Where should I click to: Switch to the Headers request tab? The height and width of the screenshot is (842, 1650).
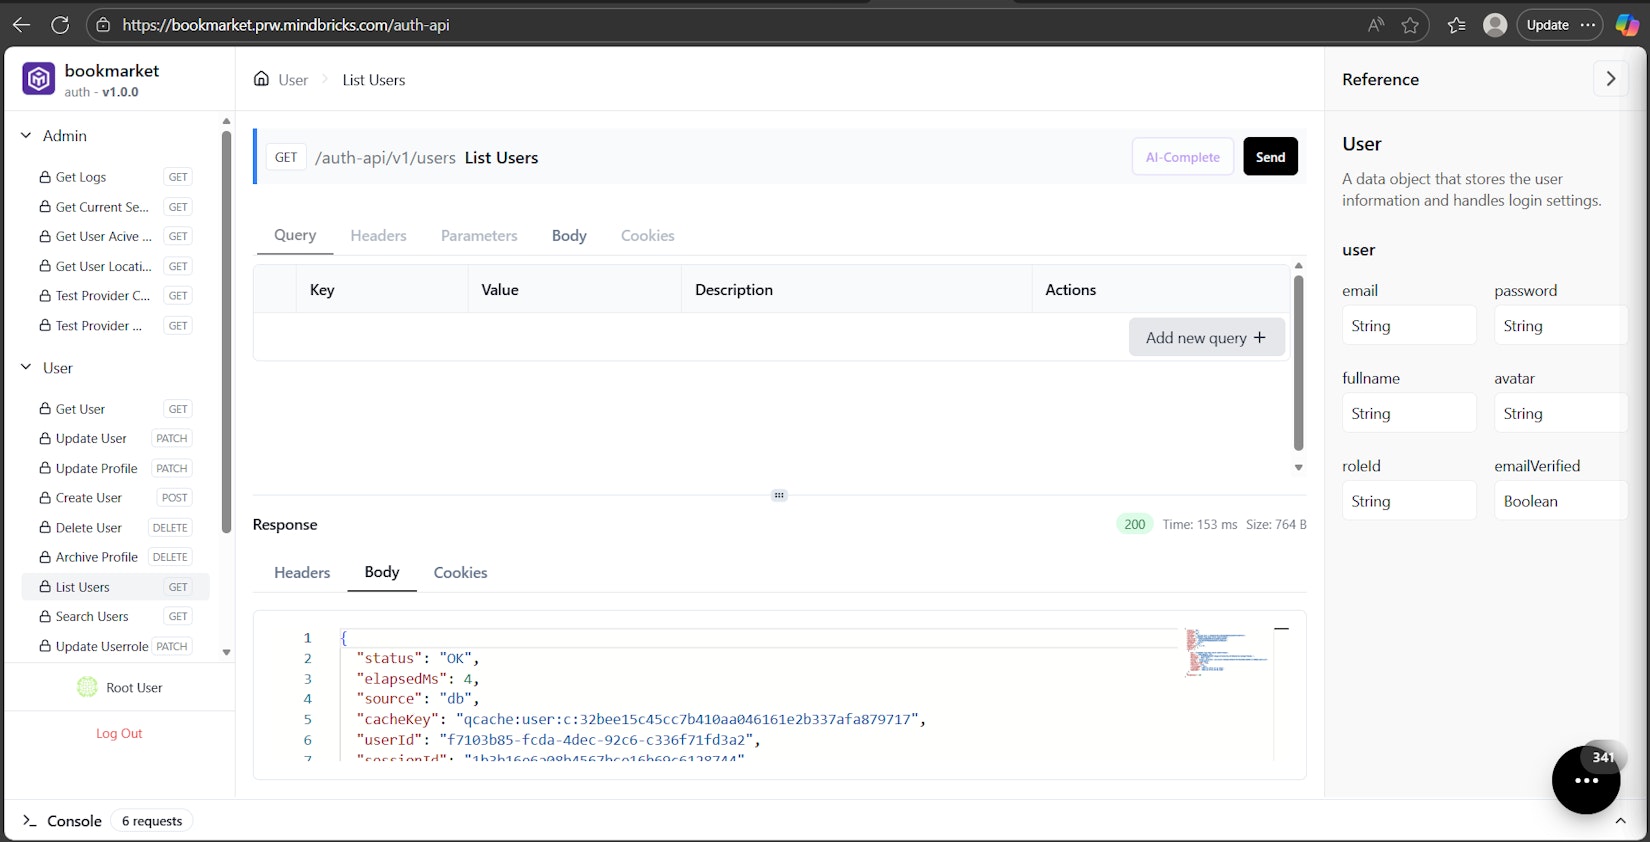pos(378,236)
